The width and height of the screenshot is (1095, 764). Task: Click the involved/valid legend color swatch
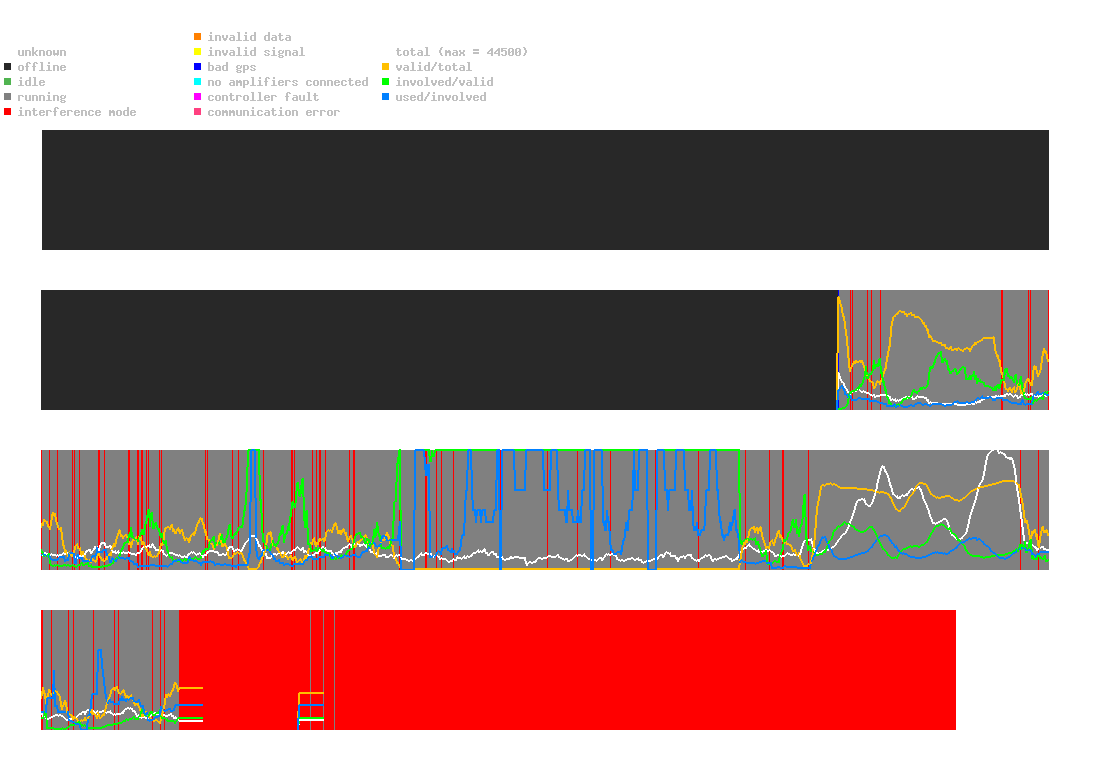385,82
